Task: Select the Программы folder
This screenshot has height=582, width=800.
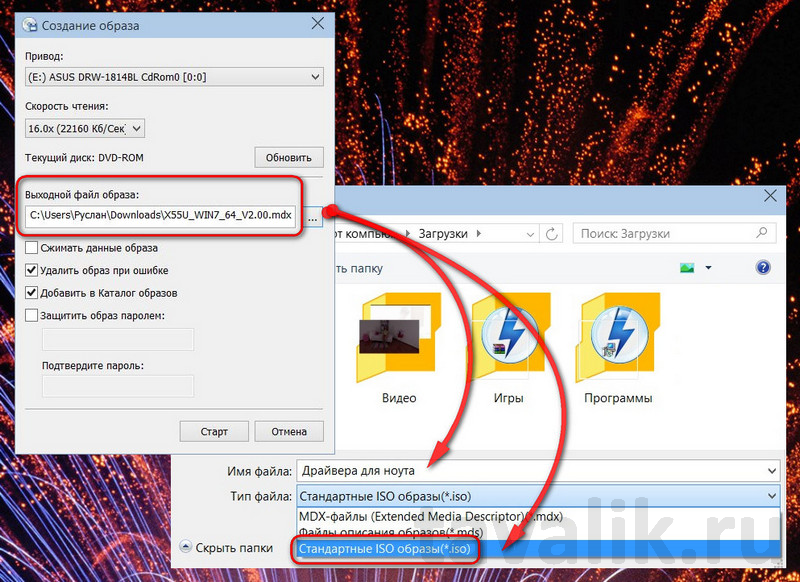Action: point(618,349)
